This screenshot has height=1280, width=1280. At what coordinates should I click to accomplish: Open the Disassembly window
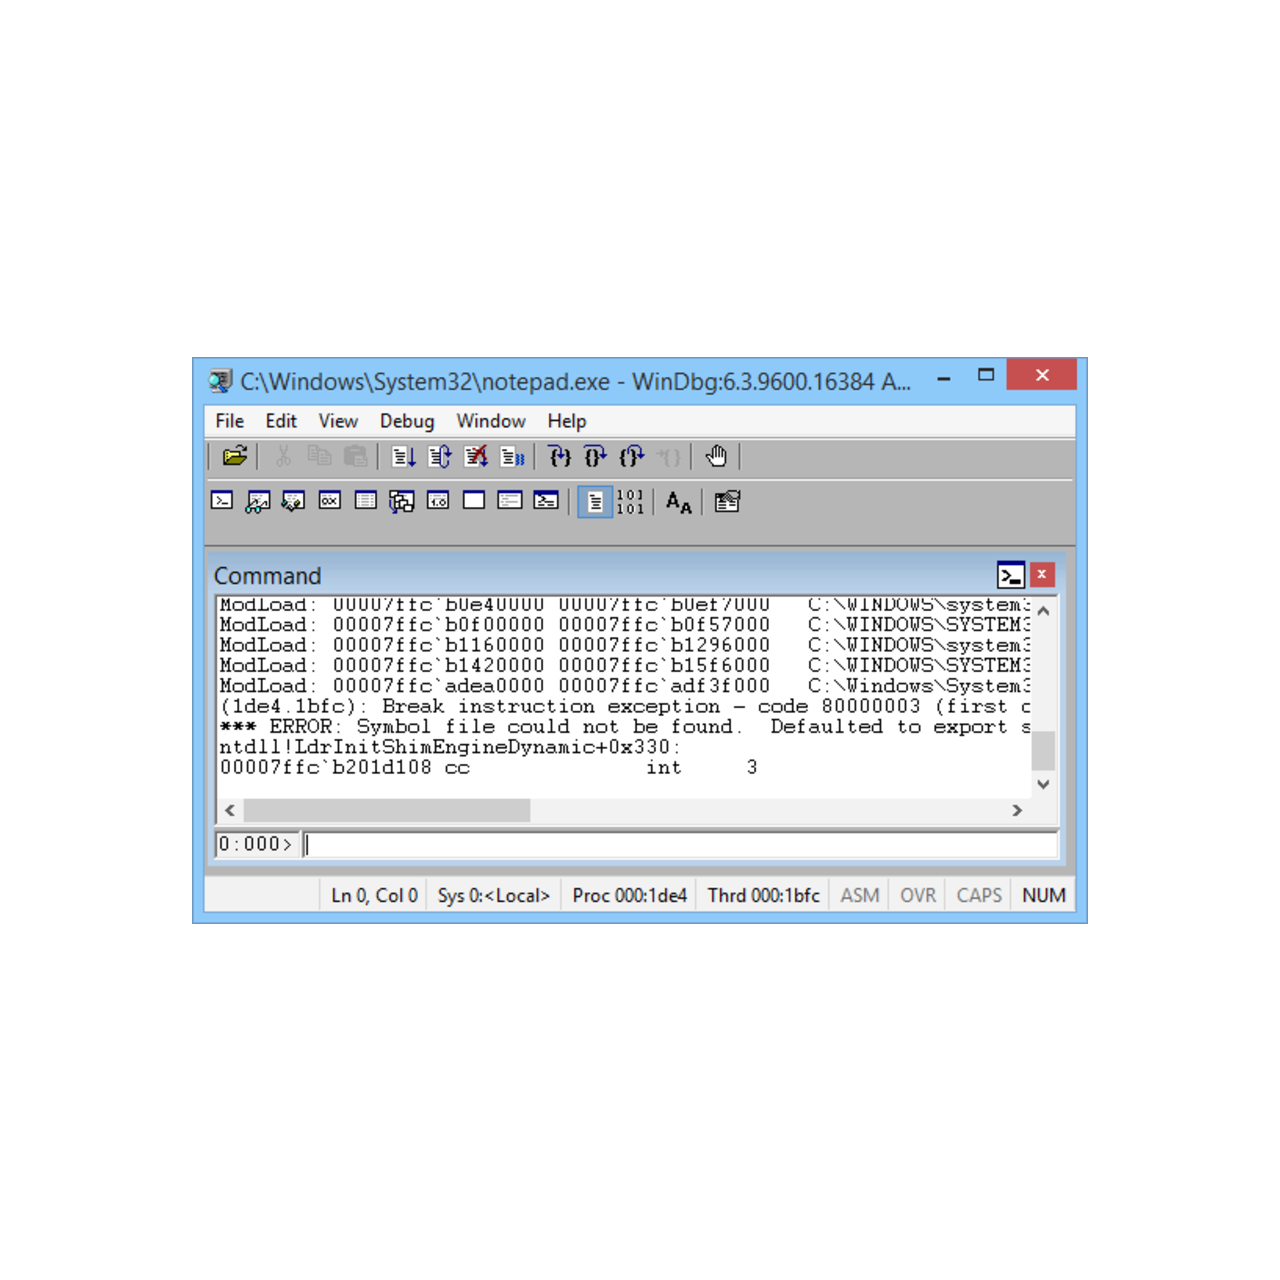(x=438, y=500)
